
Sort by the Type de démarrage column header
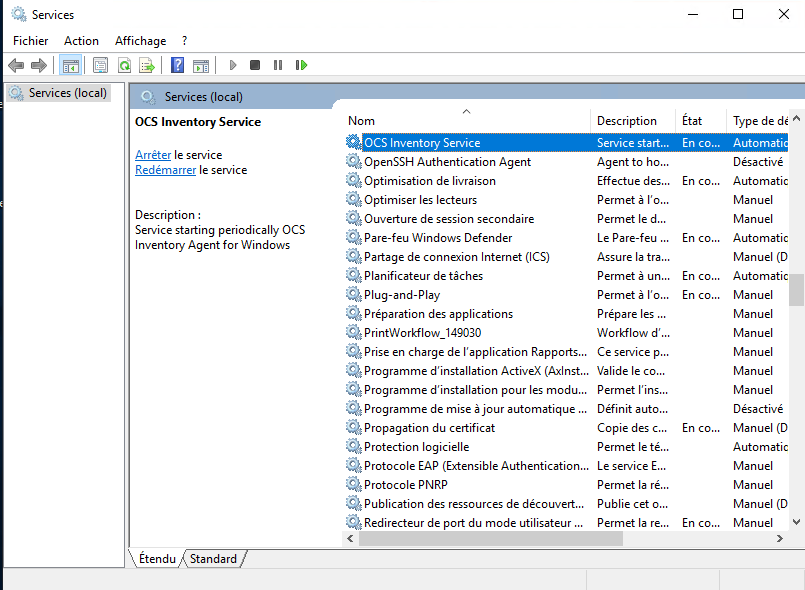tap(758, 121)
